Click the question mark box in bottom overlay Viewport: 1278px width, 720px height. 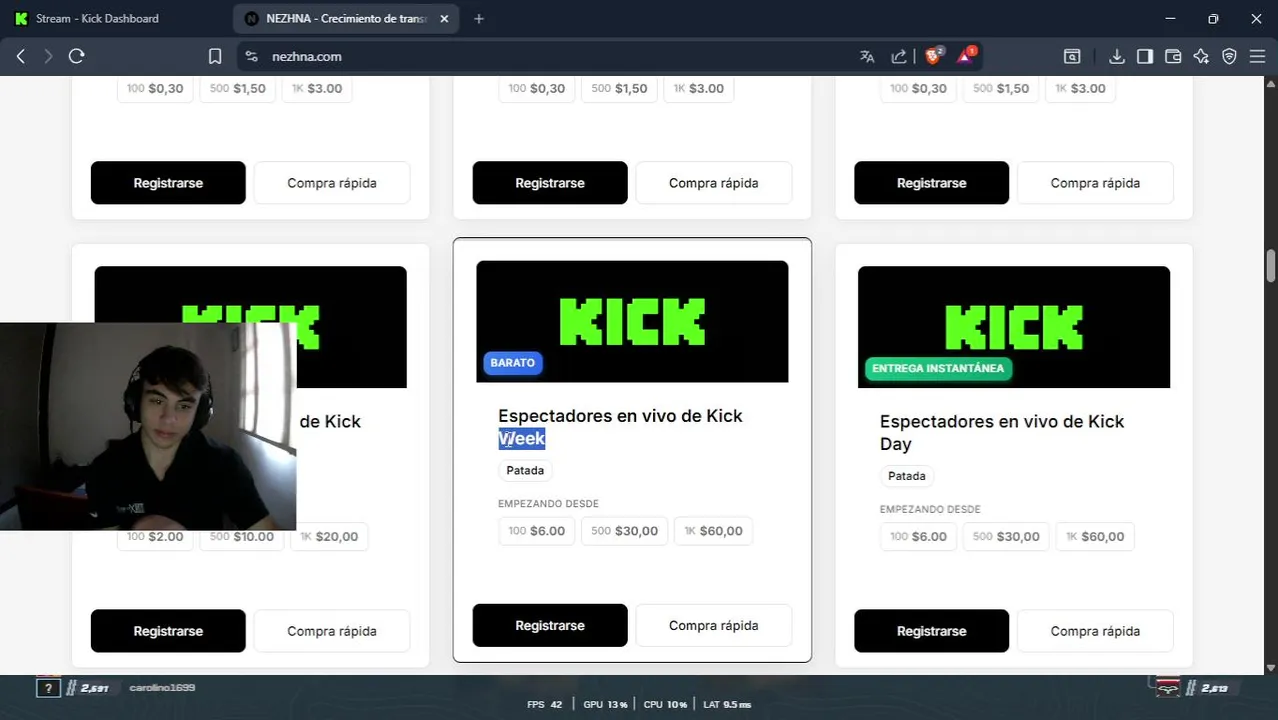click(x=47, y=688)
